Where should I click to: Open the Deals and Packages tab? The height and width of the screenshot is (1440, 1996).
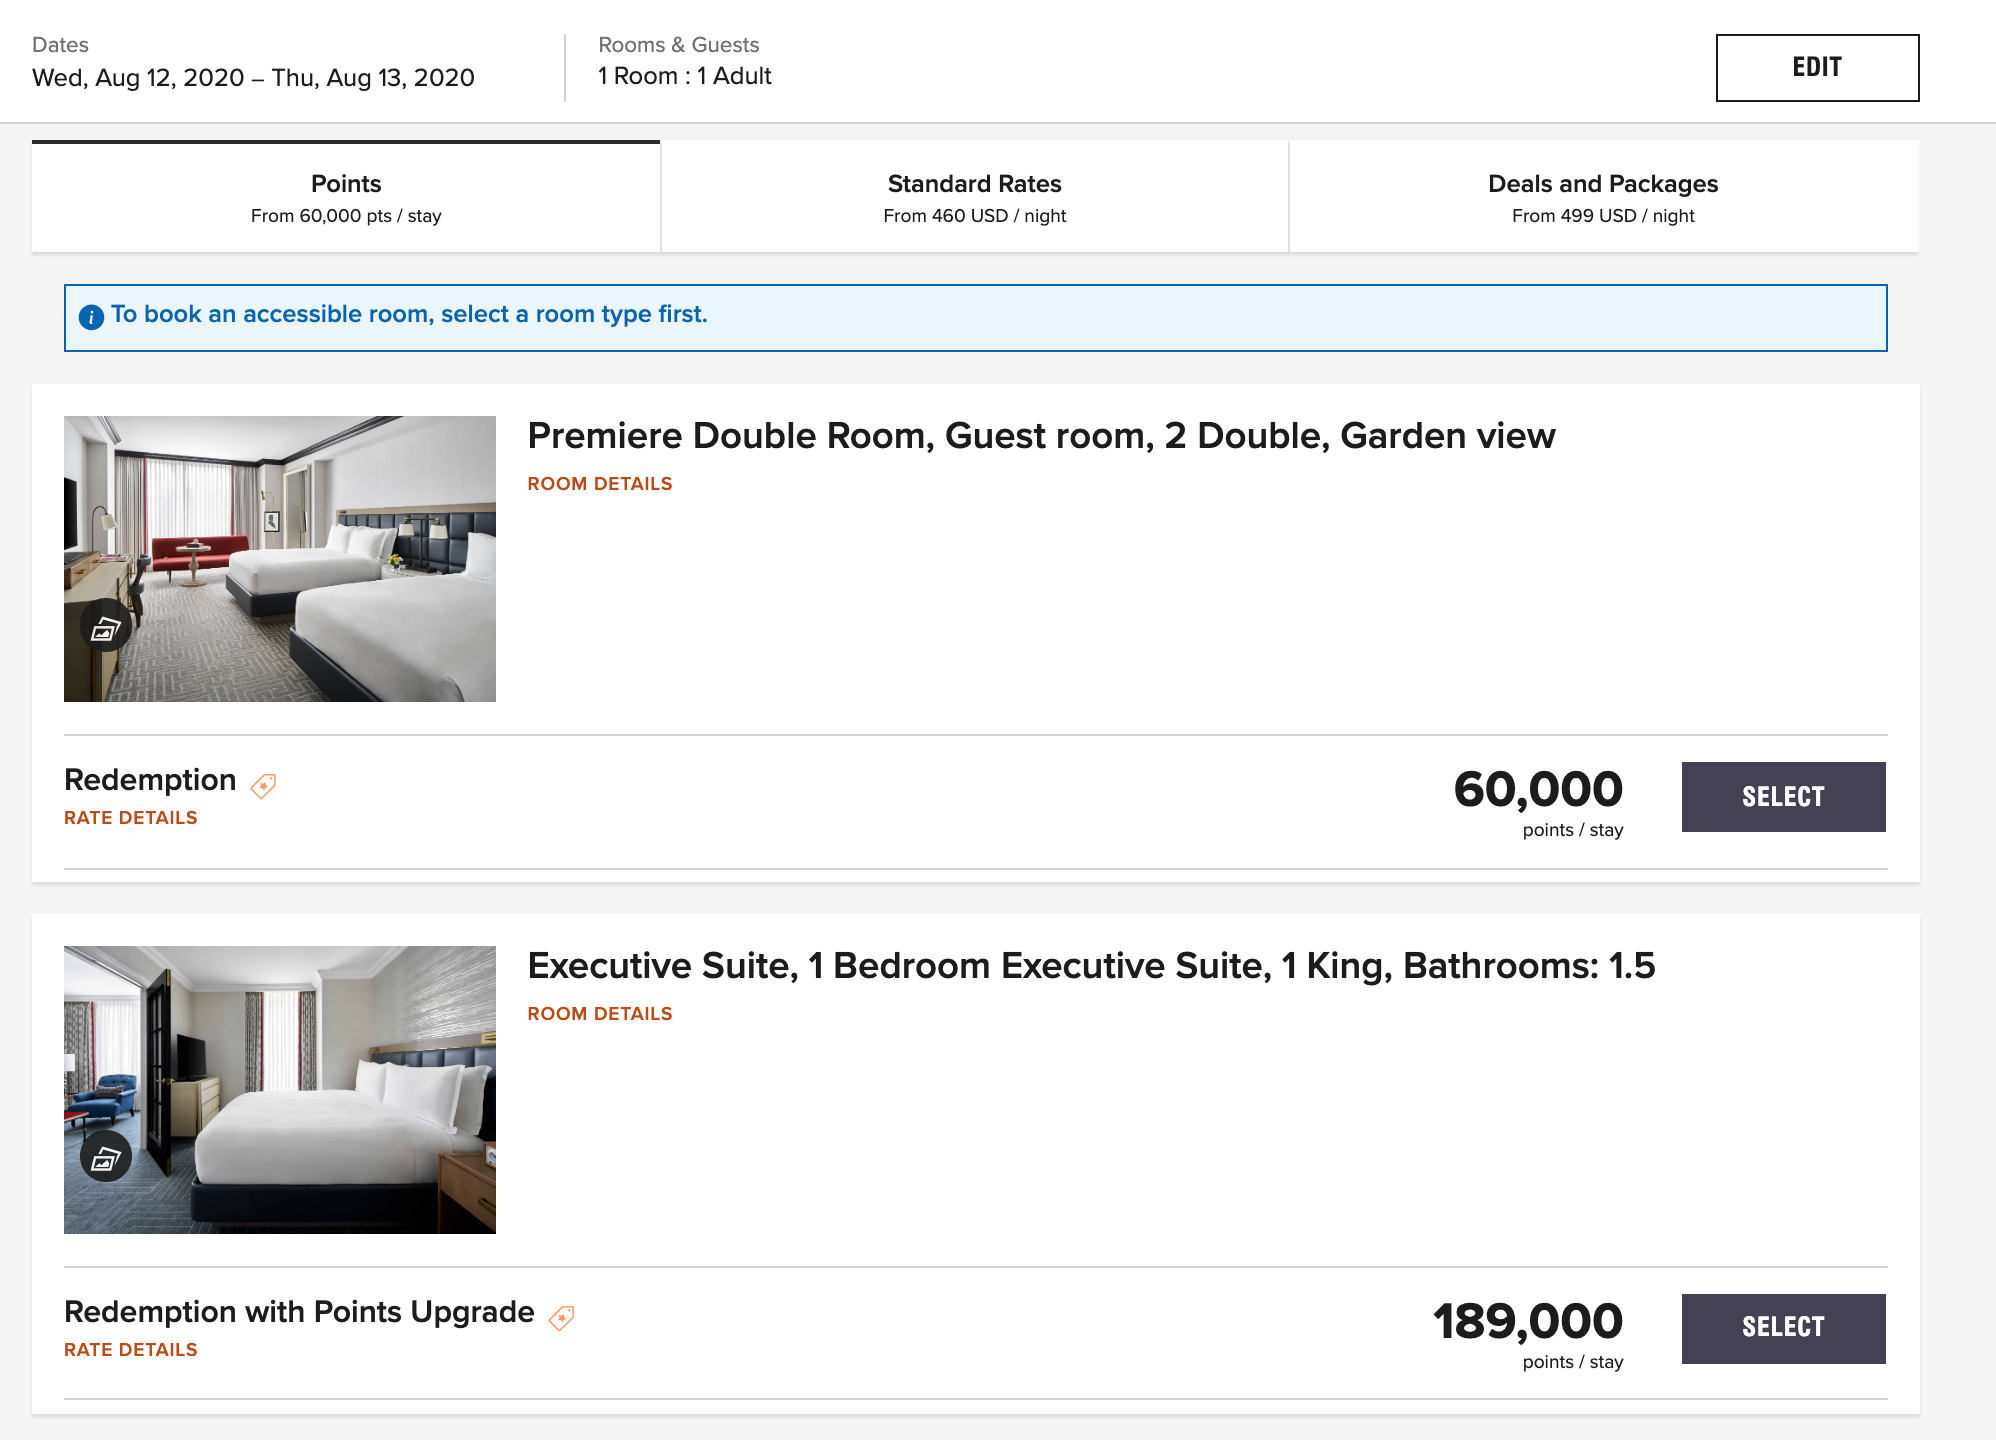(x=1602, y=198)
